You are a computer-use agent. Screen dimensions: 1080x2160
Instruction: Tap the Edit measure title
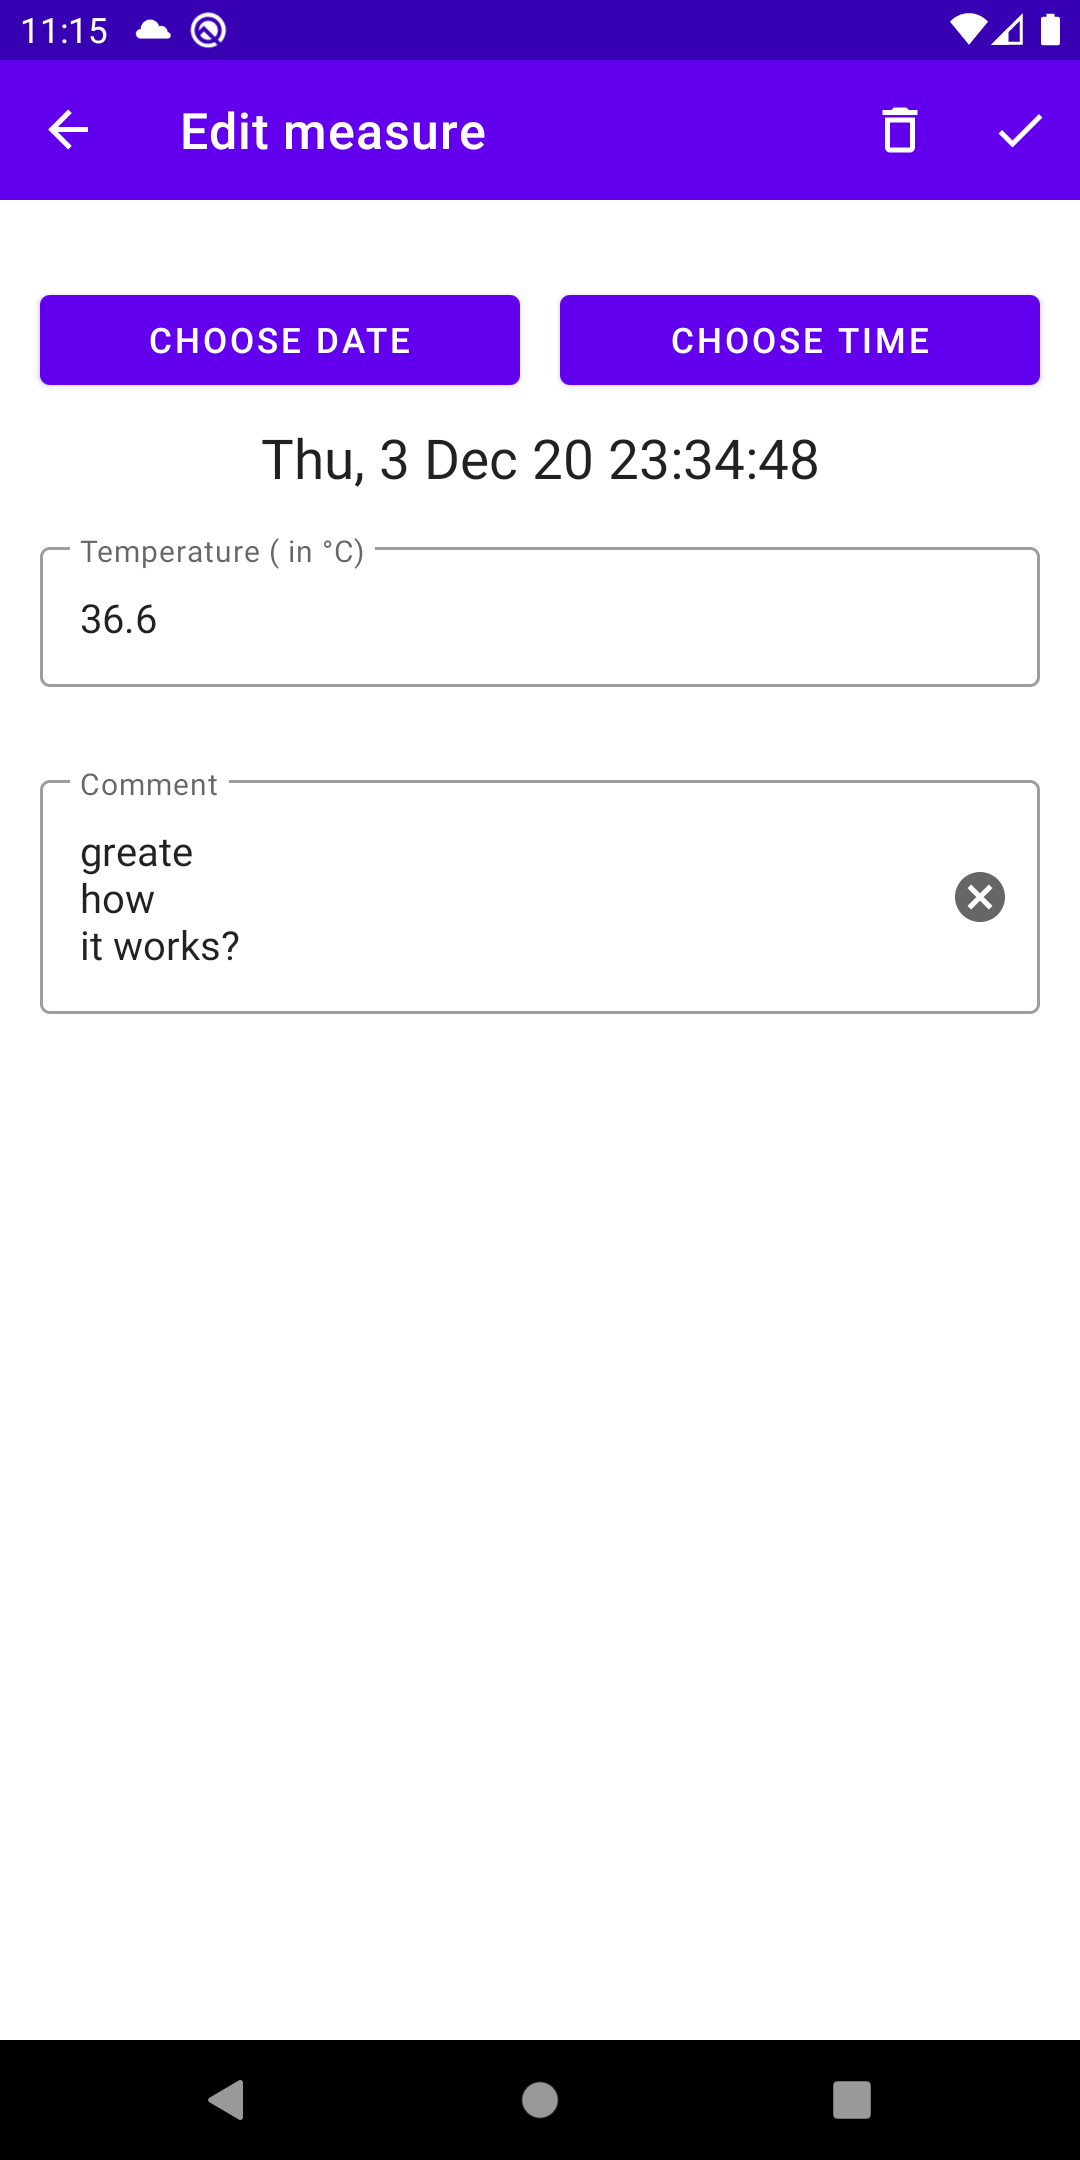(x=333, y=132)
